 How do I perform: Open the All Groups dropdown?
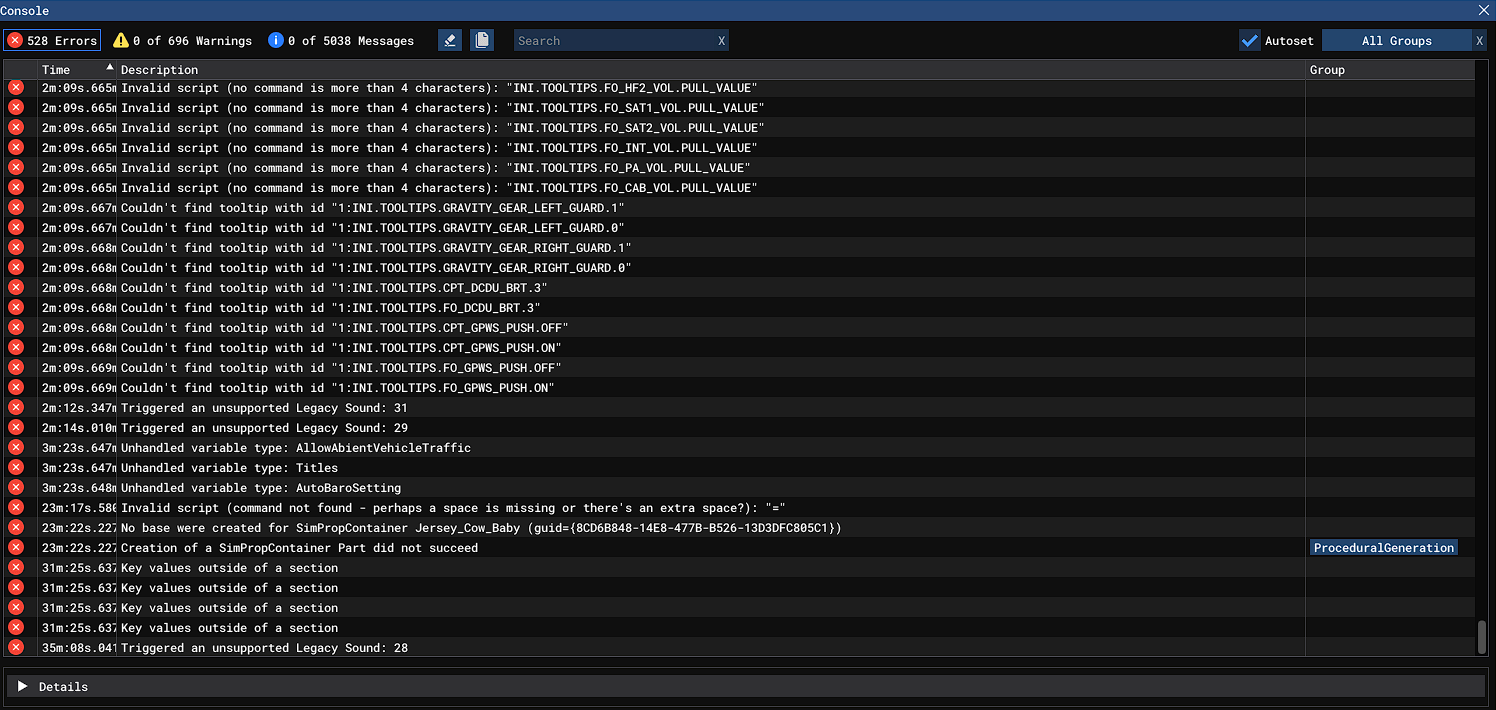[1396, 41]
